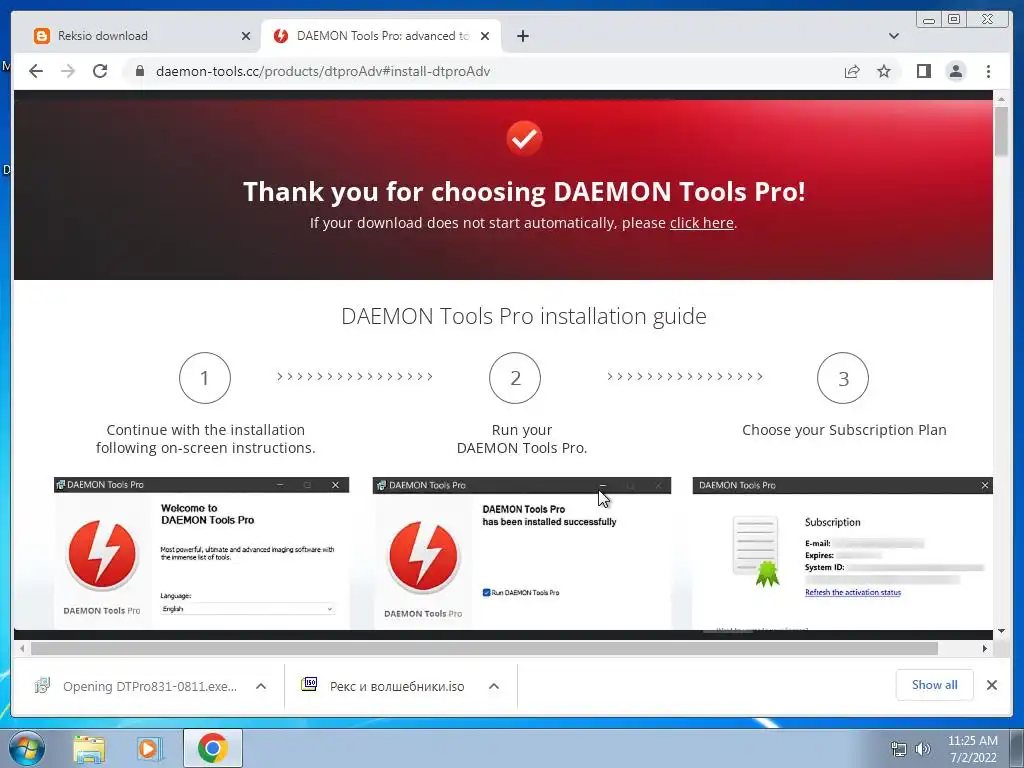Image resolution: width=1024 pixels, height=768 pixels.
Task: Click the vertical scrollbar down arrow
Action: point(1001,631)
